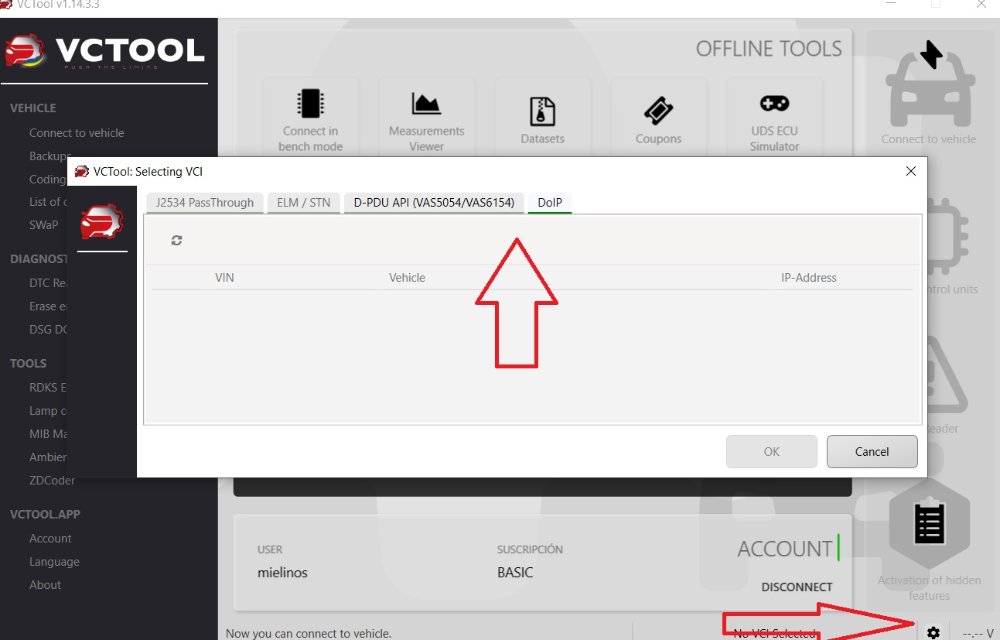Image resolution: width=1000 pixels, height=640 pixels.
Task: Open SWaP in the sidebar
Action: pyautogui.click(x=43, y=225)
